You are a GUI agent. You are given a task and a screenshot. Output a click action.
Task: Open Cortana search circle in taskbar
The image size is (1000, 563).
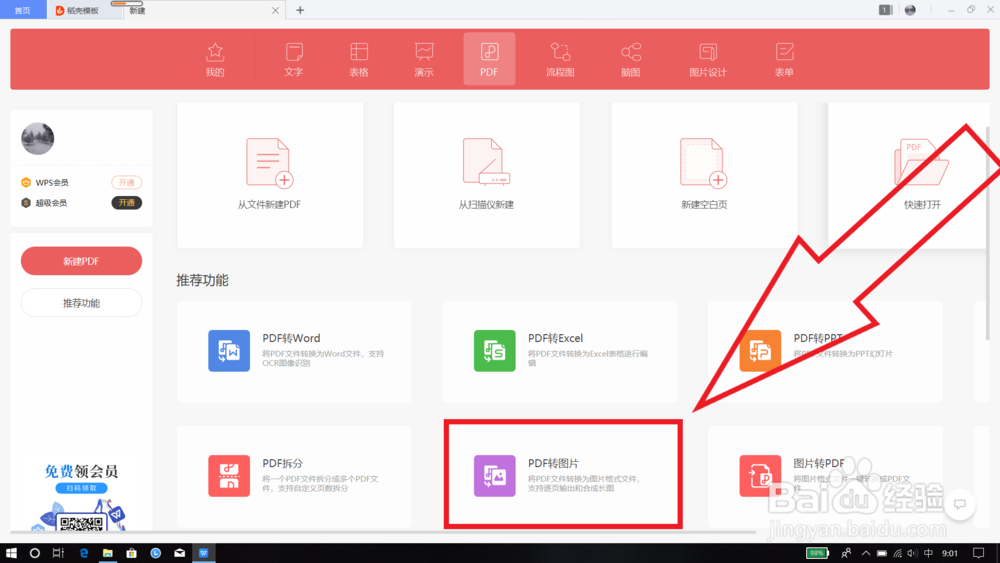[x=34, y=553]
